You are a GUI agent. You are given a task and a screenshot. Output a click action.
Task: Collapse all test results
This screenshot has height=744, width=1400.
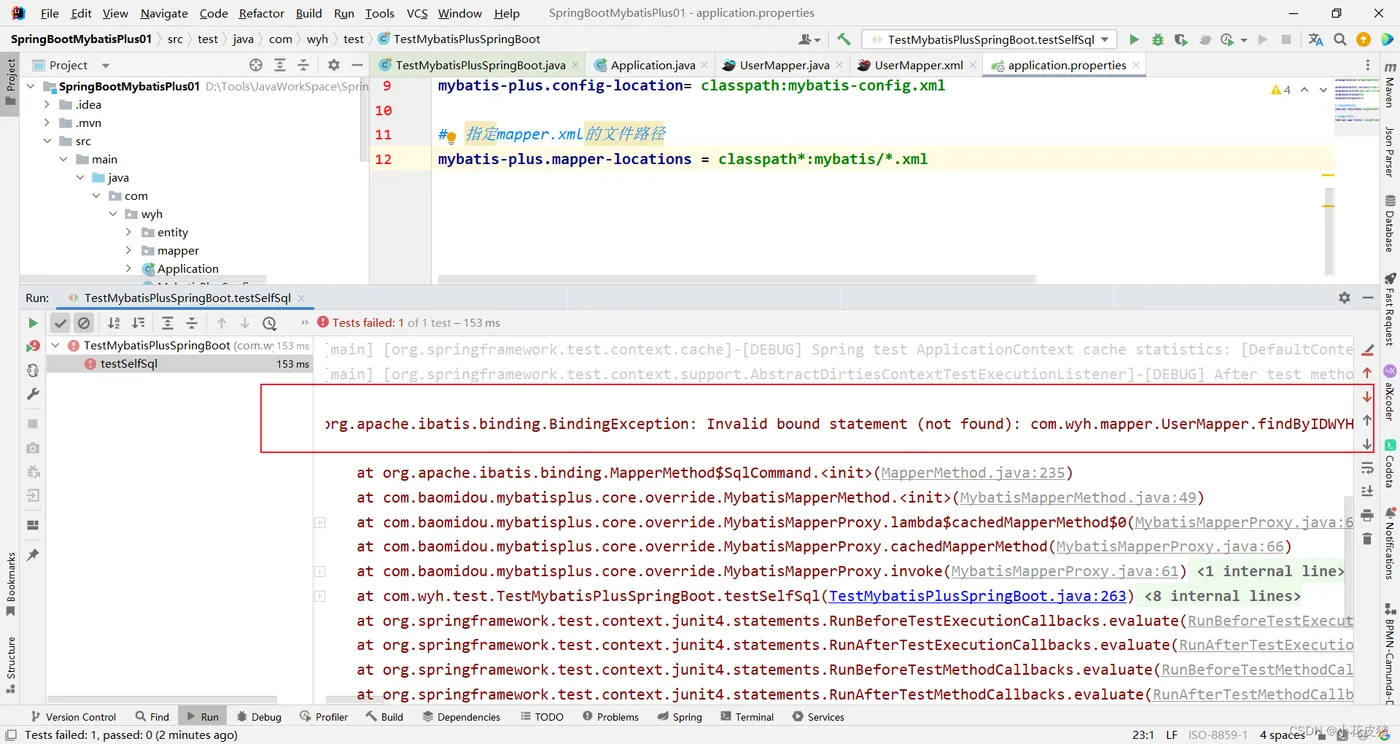192,323
